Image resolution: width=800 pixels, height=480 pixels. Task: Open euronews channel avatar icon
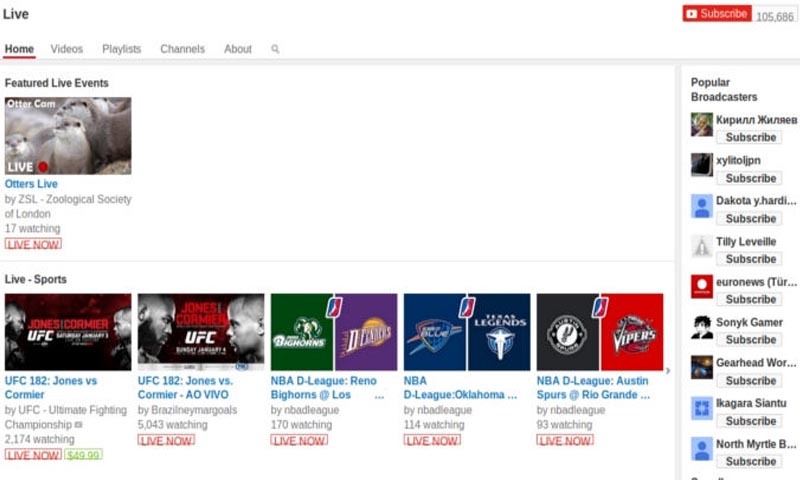pos(702,287)
